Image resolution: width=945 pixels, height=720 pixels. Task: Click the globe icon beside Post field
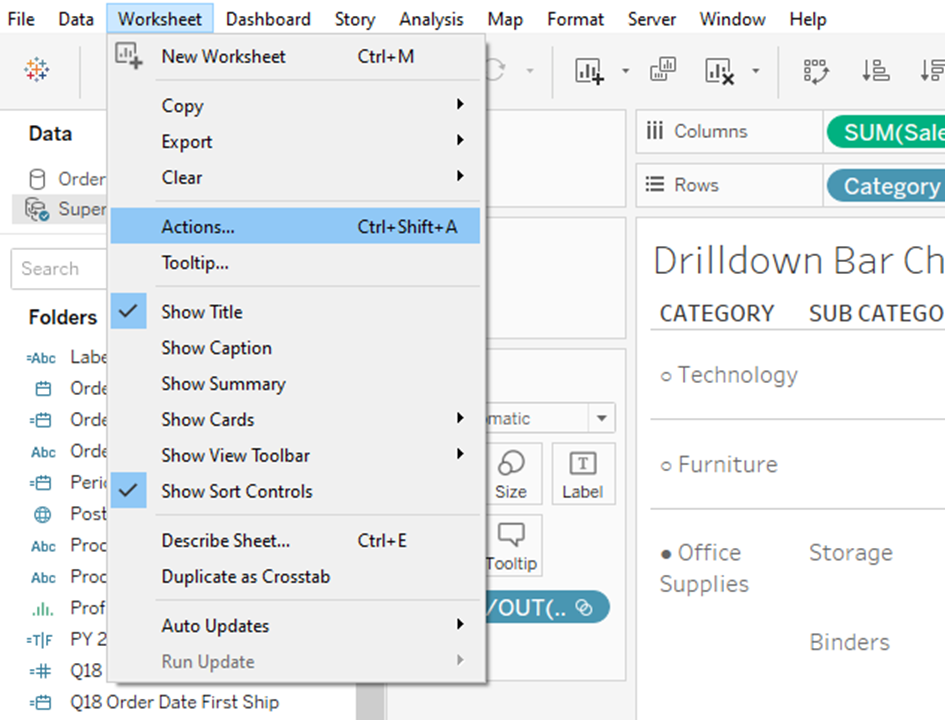coord(43,515)
